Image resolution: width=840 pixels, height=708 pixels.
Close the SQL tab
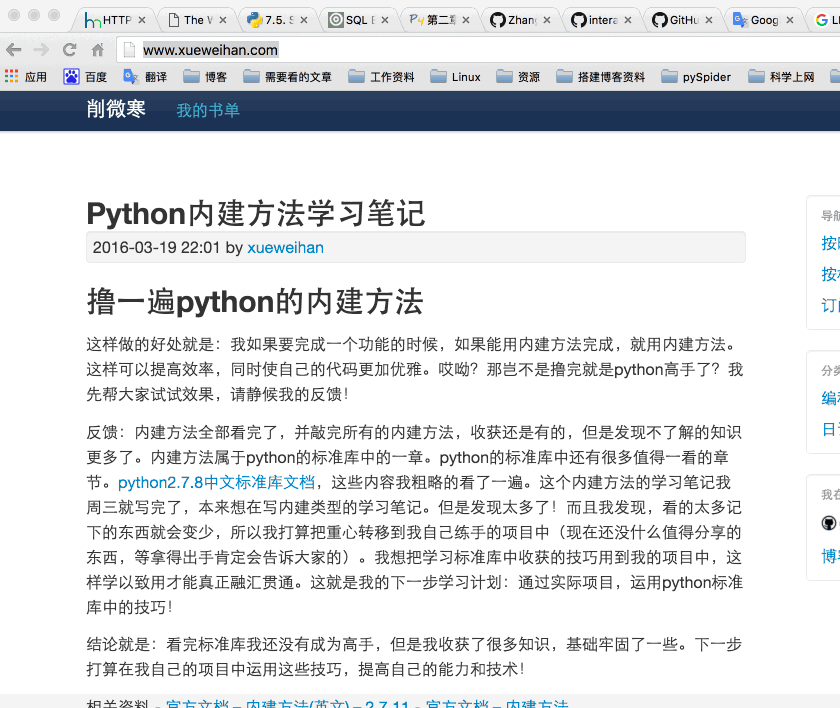click(x=385, y=20)
